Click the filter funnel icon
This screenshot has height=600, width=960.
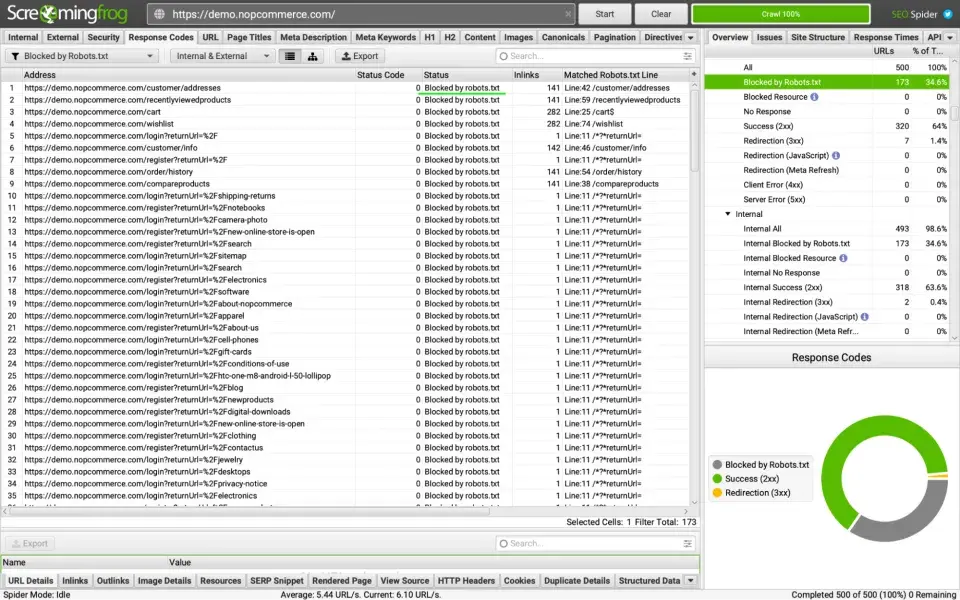(15, 56)
